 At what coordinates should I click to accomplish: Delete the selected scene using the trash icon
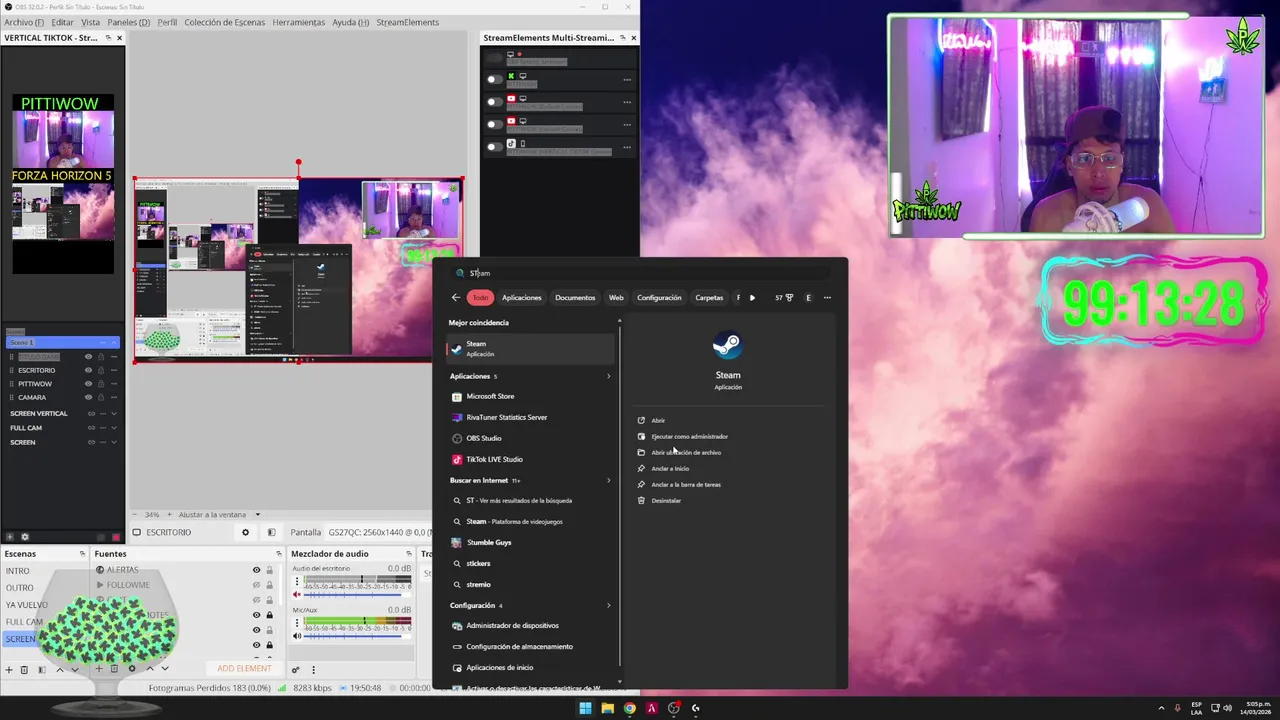pyautogui.click(x=24, y=669)
